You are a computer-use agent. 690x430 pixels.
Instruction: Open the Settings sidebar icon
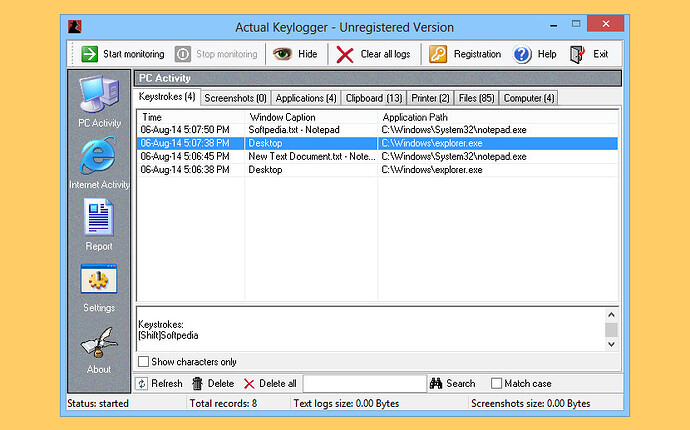click(99, 285)
